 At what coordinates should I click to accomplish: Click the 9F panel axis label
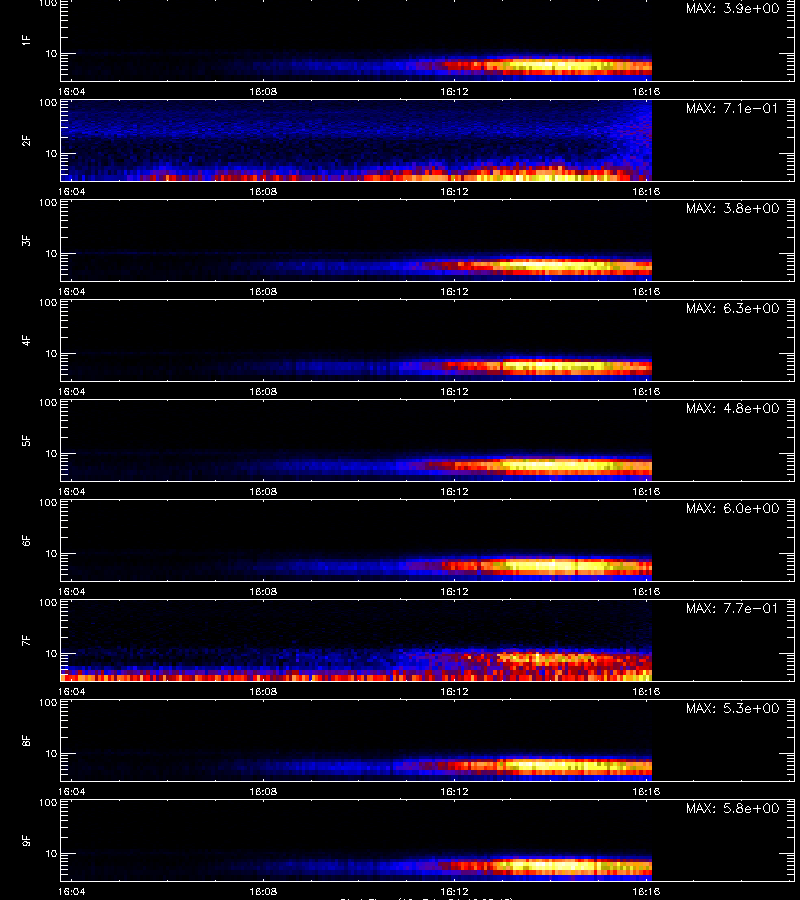point(25,840)
